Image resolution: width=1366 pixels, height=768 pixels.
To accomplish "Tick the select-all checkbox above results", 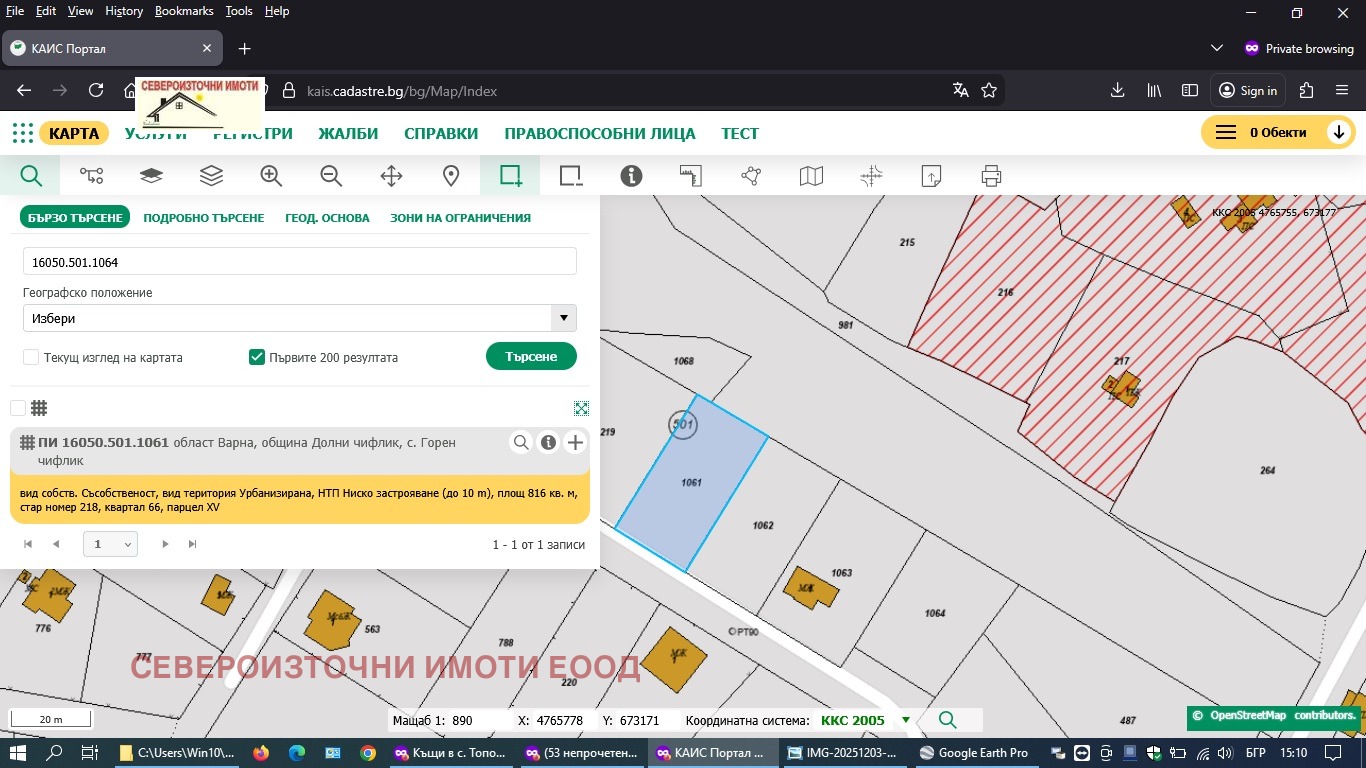I will point(18,408).
